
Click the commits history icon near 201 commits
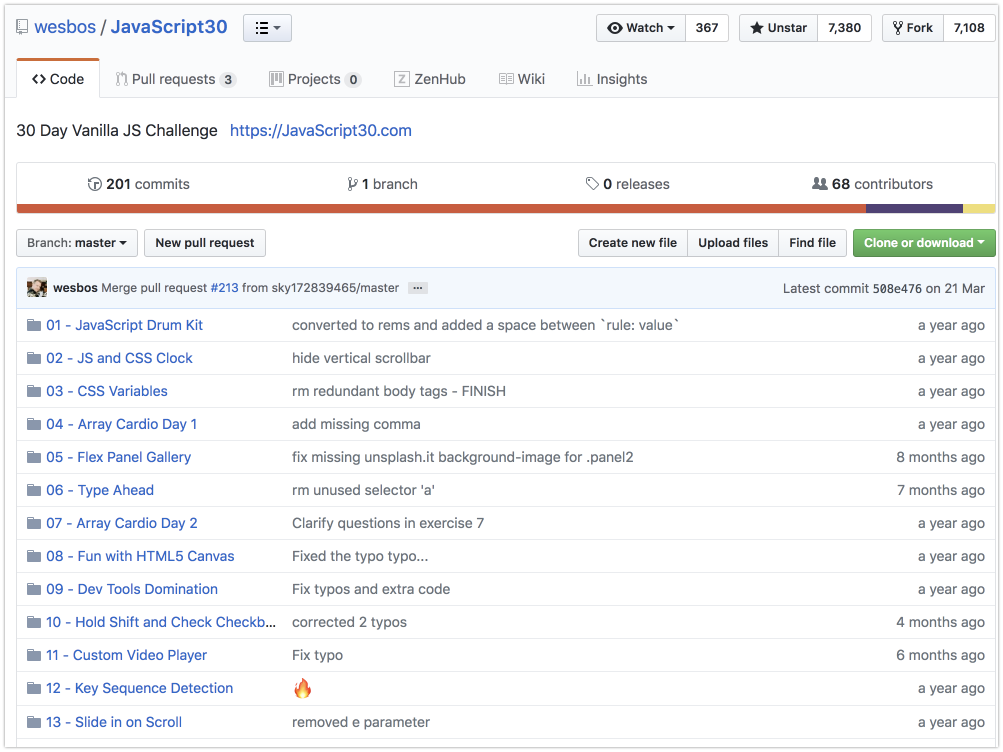point(95,184)
